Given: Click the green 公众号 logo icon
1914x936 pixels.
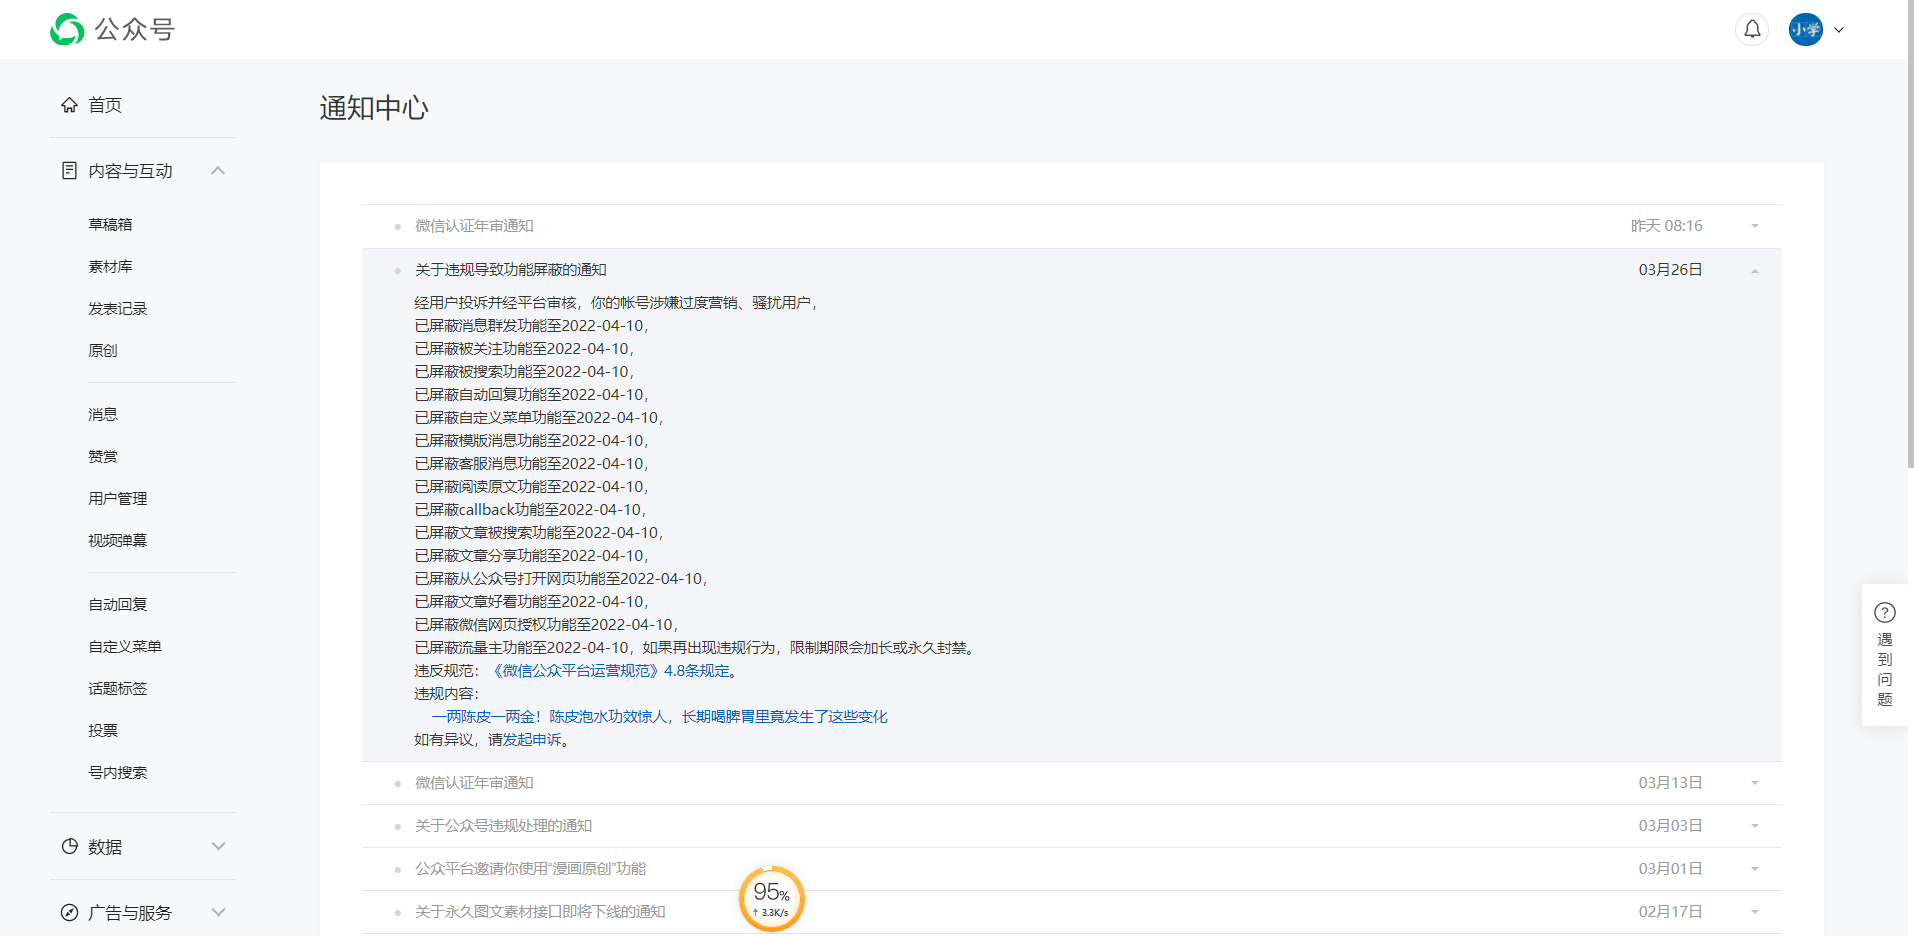Looking at the screenshot, I should (67, 30).
